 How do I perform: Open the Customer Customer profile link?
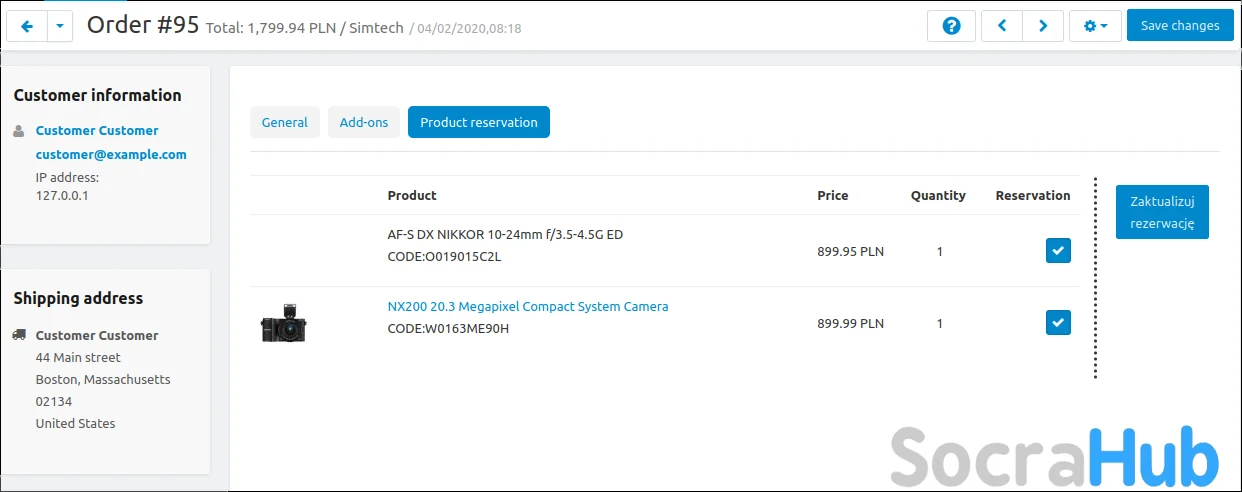point(97,131)
